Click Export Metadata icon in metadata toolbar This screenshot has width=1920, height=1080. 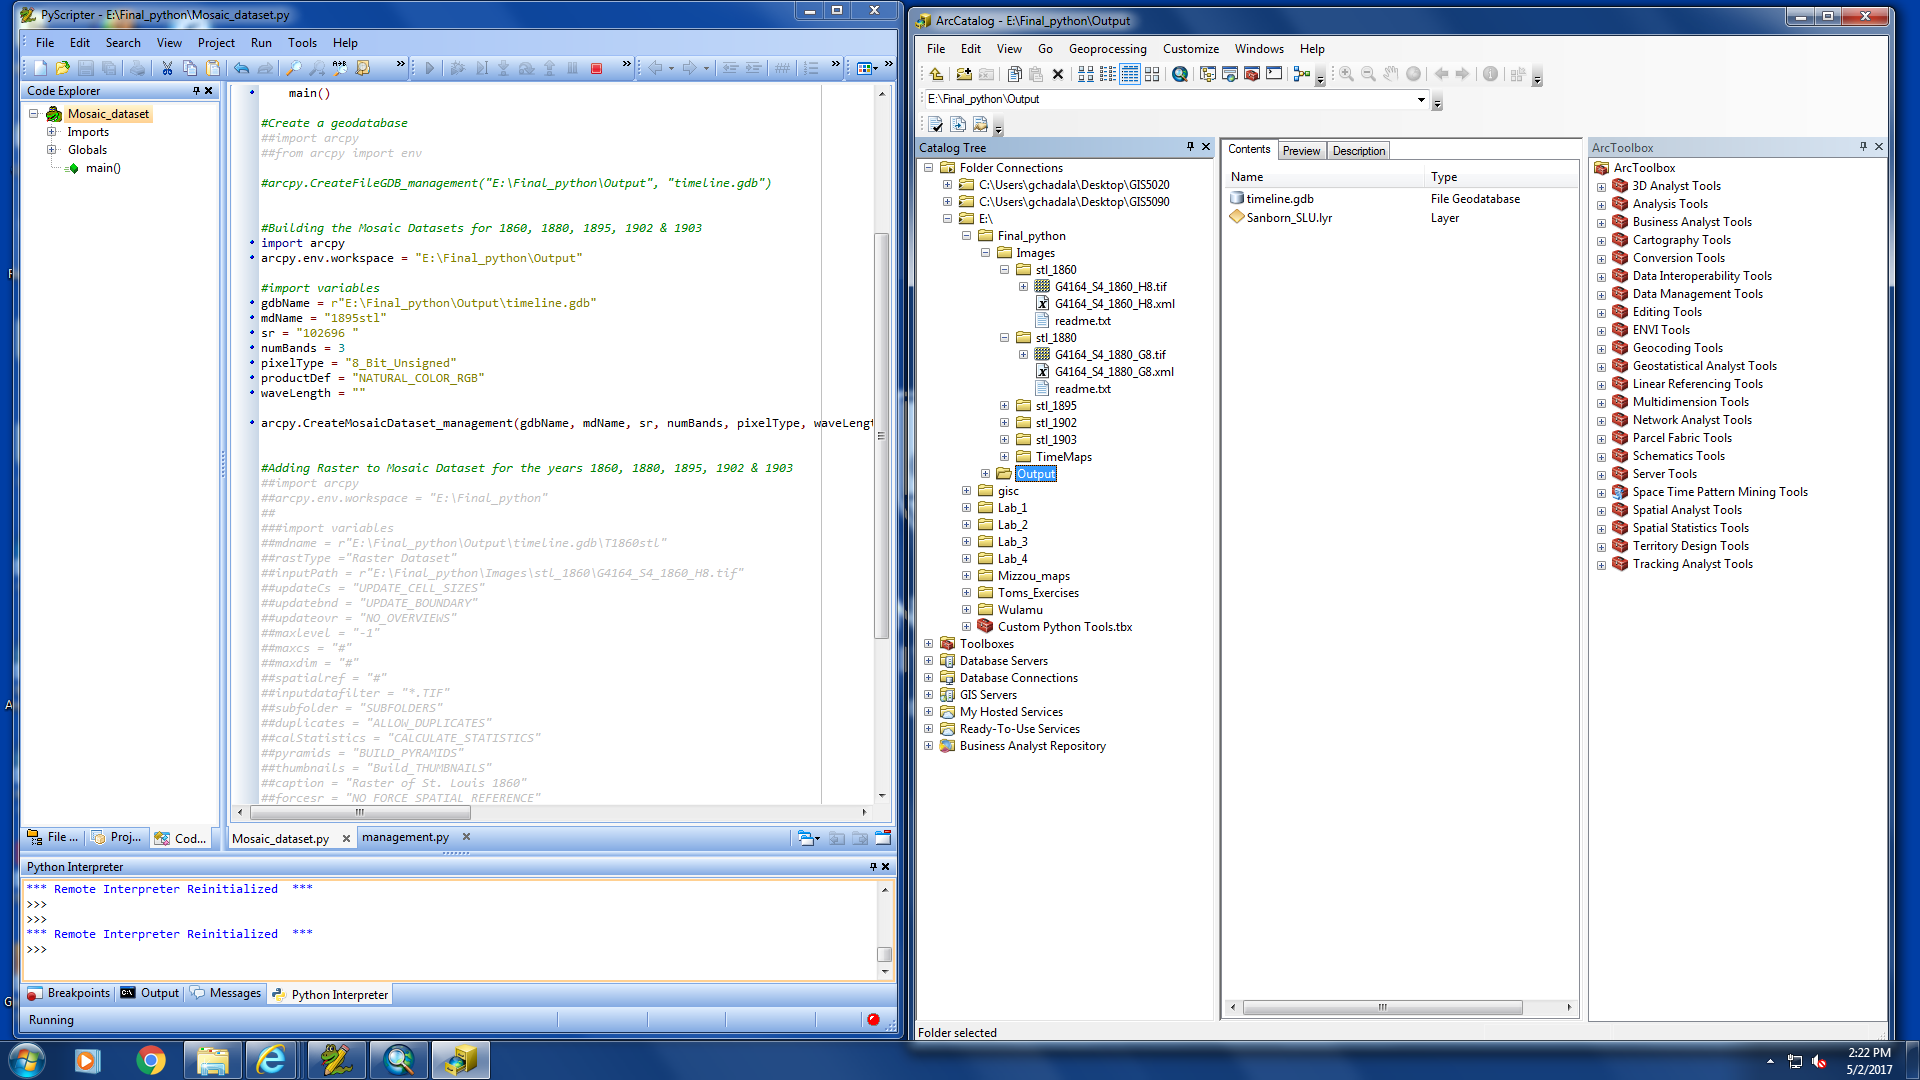click(958, 125)
